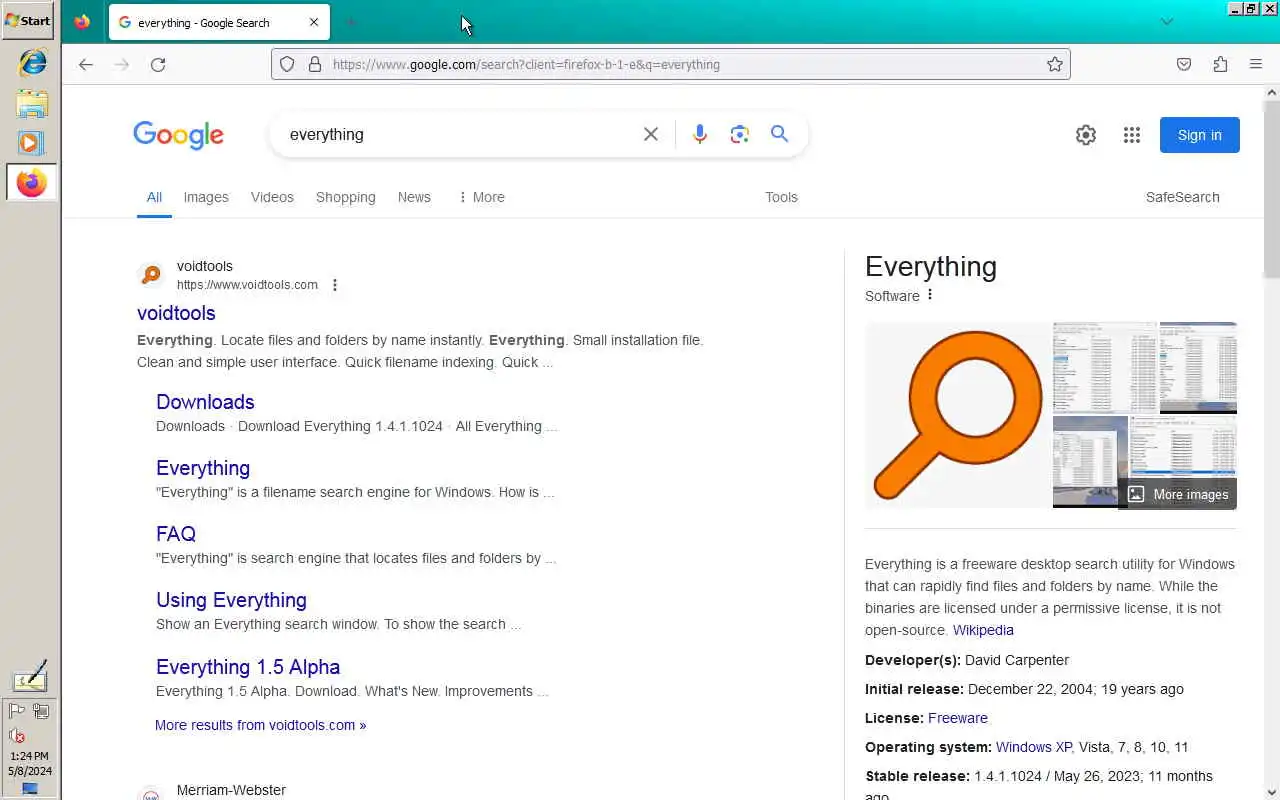Click More results from voidtools.com

click(260, 725)
